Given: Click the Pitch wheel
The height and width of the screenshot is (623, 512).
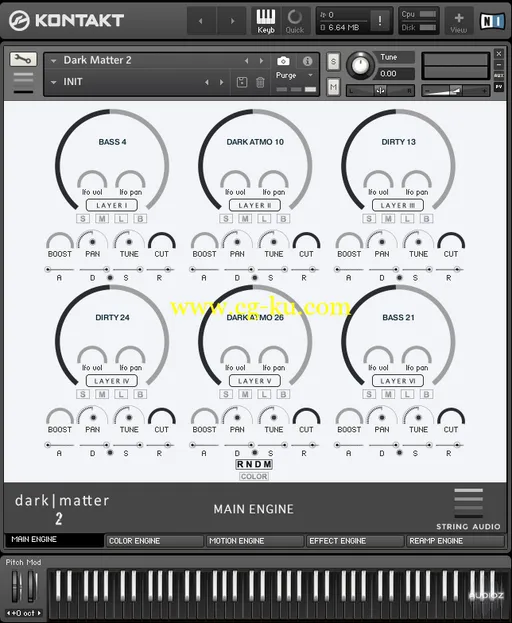Looking at the screenshot, I should [x=16, y=586].
